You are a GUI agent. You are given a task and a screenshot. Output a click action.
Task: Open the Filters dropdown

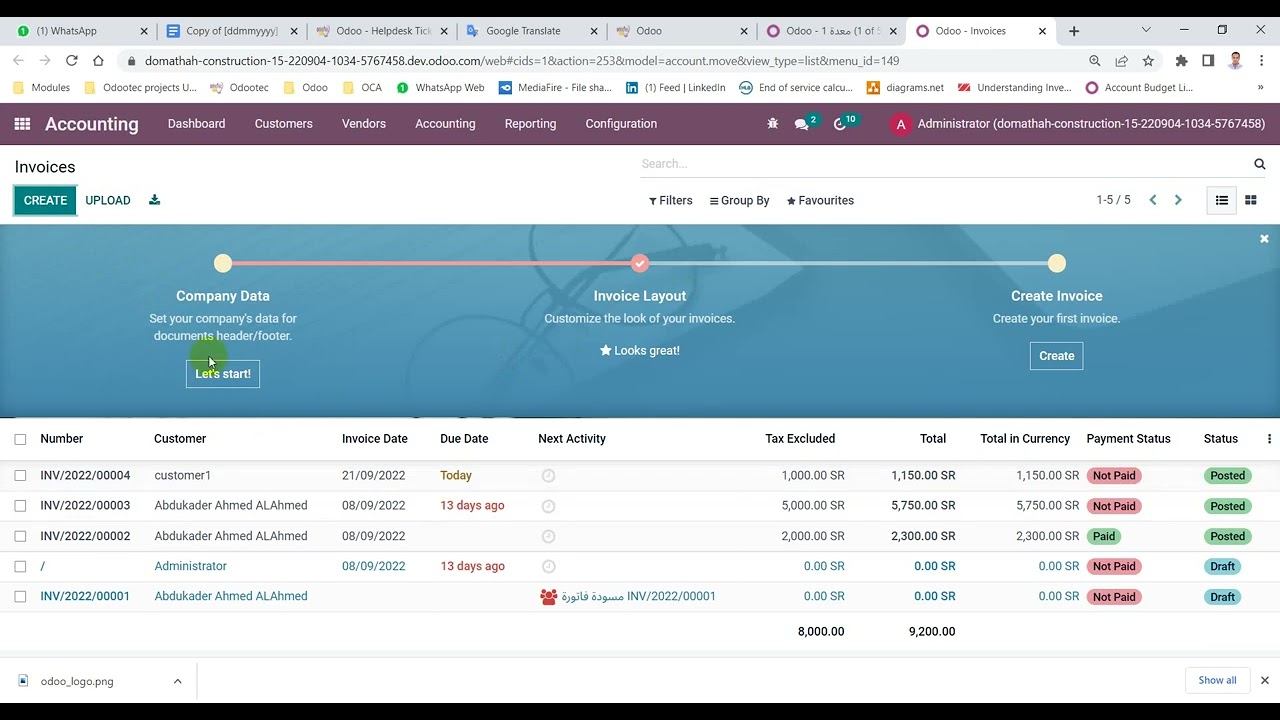tap(670, 200)
